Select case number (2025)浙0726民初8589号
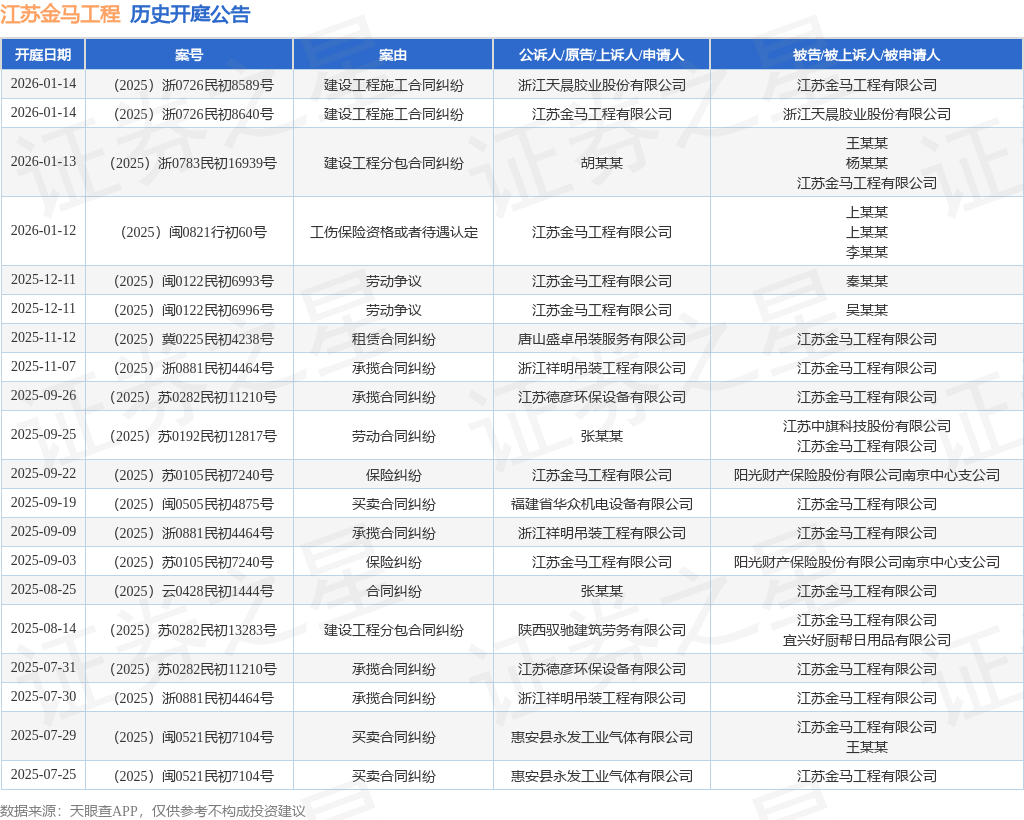The height and width of the screenshot is (820, 1024). point(193,86)
